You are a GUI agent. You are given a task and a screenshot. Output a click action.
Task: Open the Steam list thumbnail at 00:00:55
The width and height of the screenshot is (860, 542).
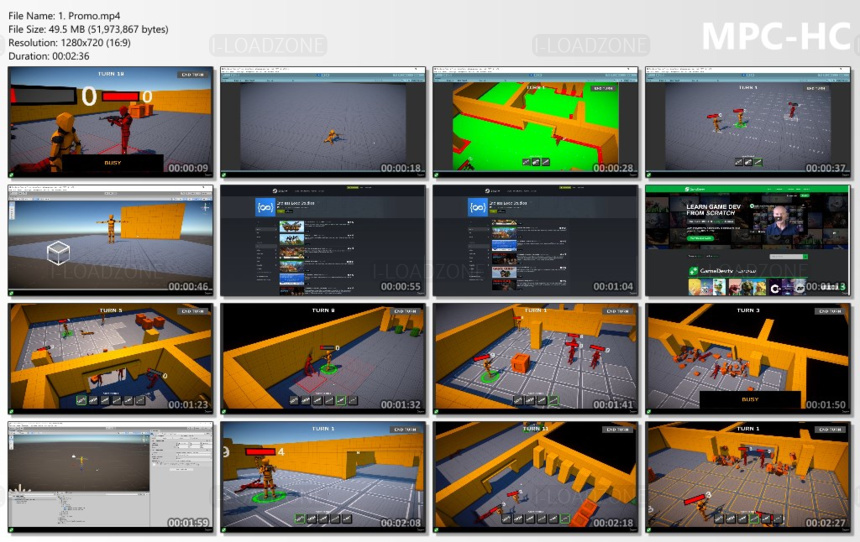[323, 240]
